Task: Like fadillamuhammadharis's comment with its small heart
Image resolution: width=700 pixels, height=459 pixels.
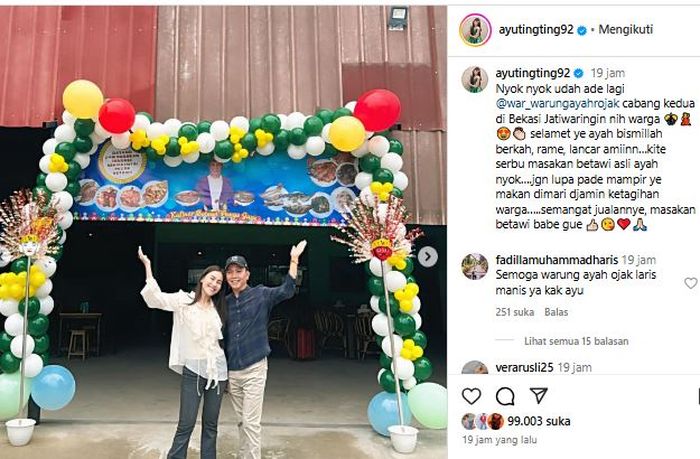Action: coord(691,283)
